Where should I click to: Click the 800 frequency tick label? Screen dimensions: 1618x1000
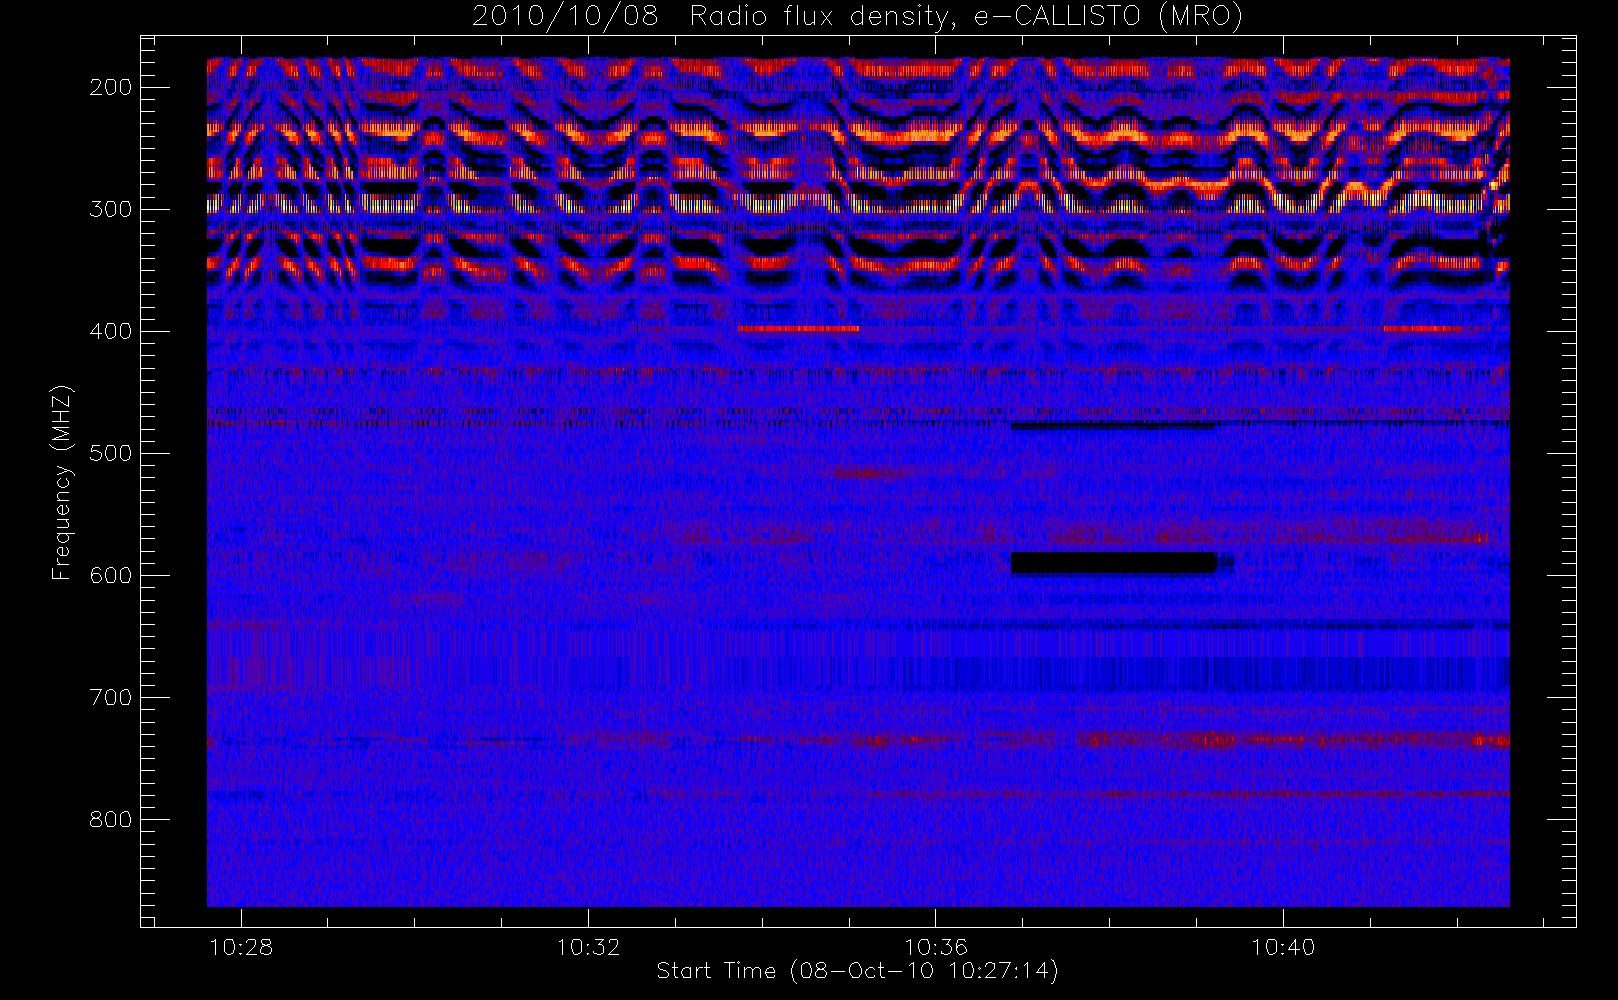110,819
